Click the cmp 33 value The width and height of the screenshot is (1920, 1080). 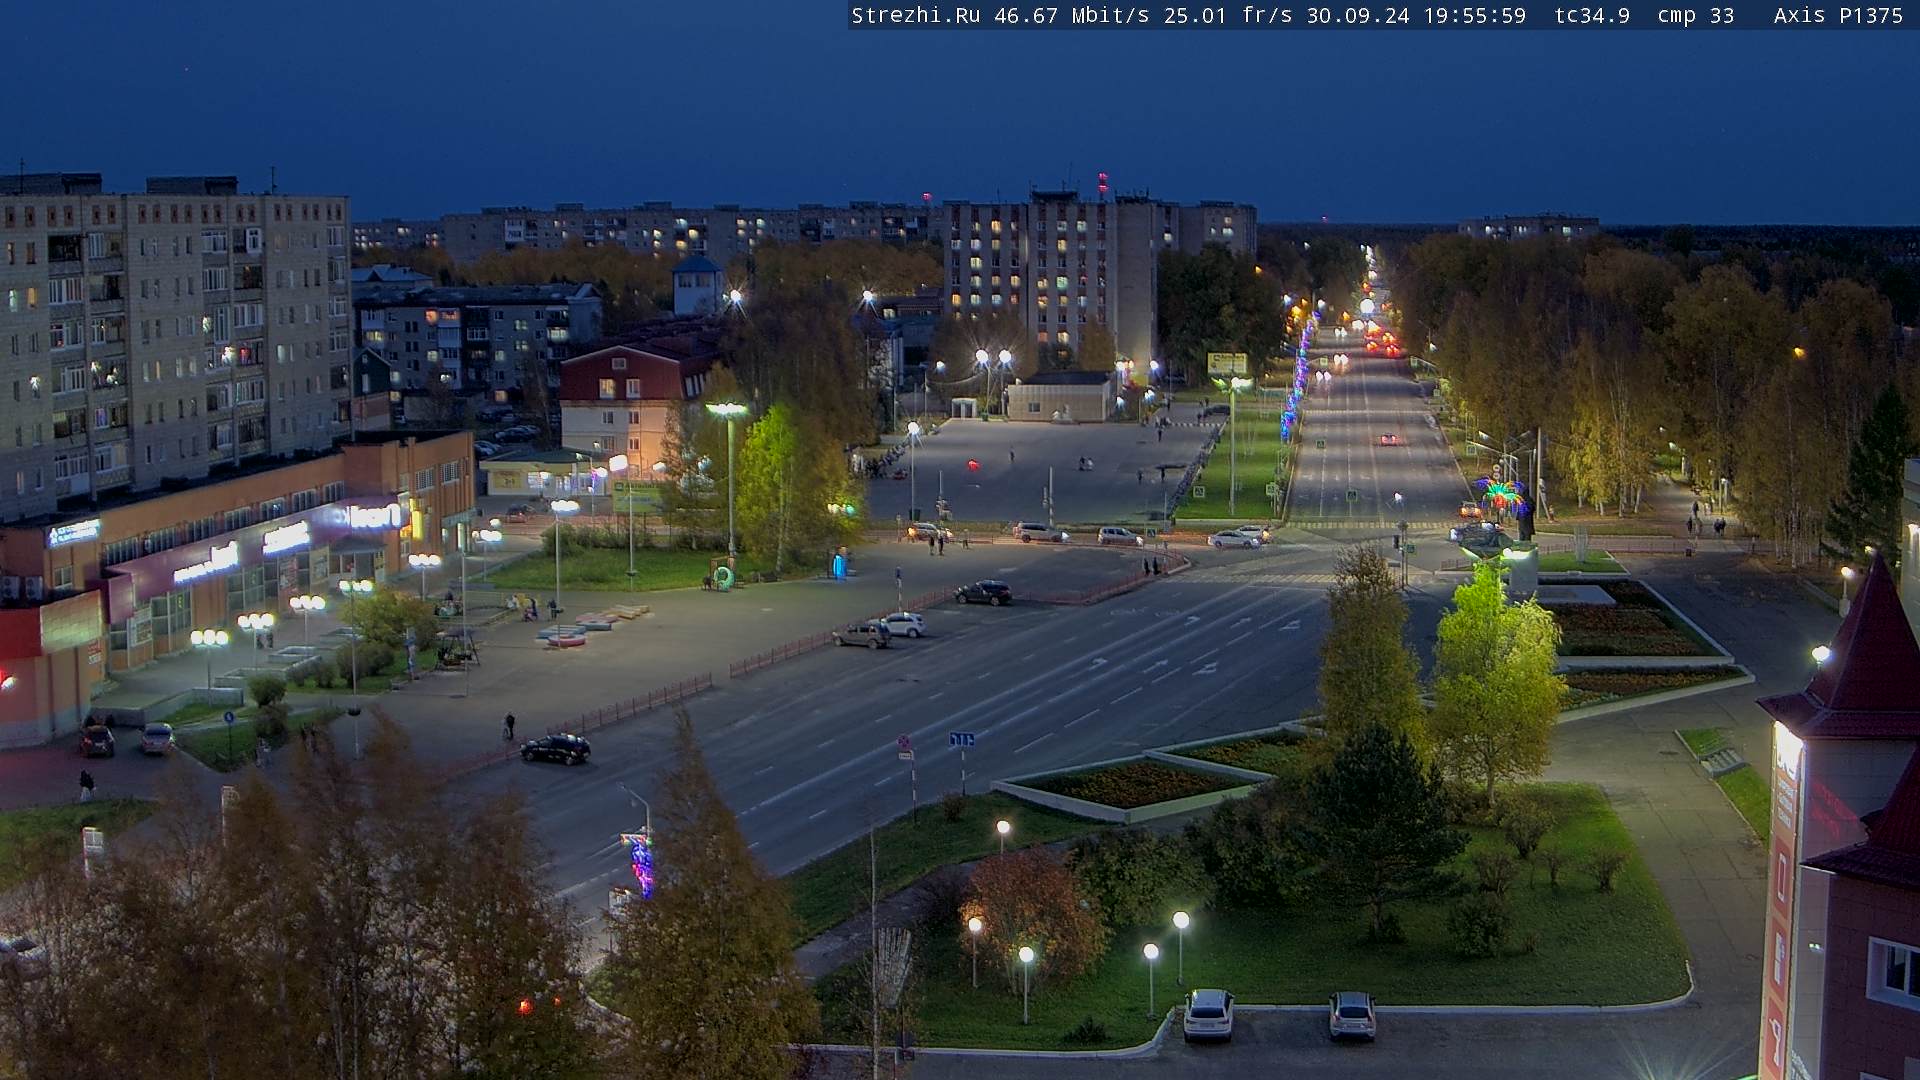[1695, 16]
